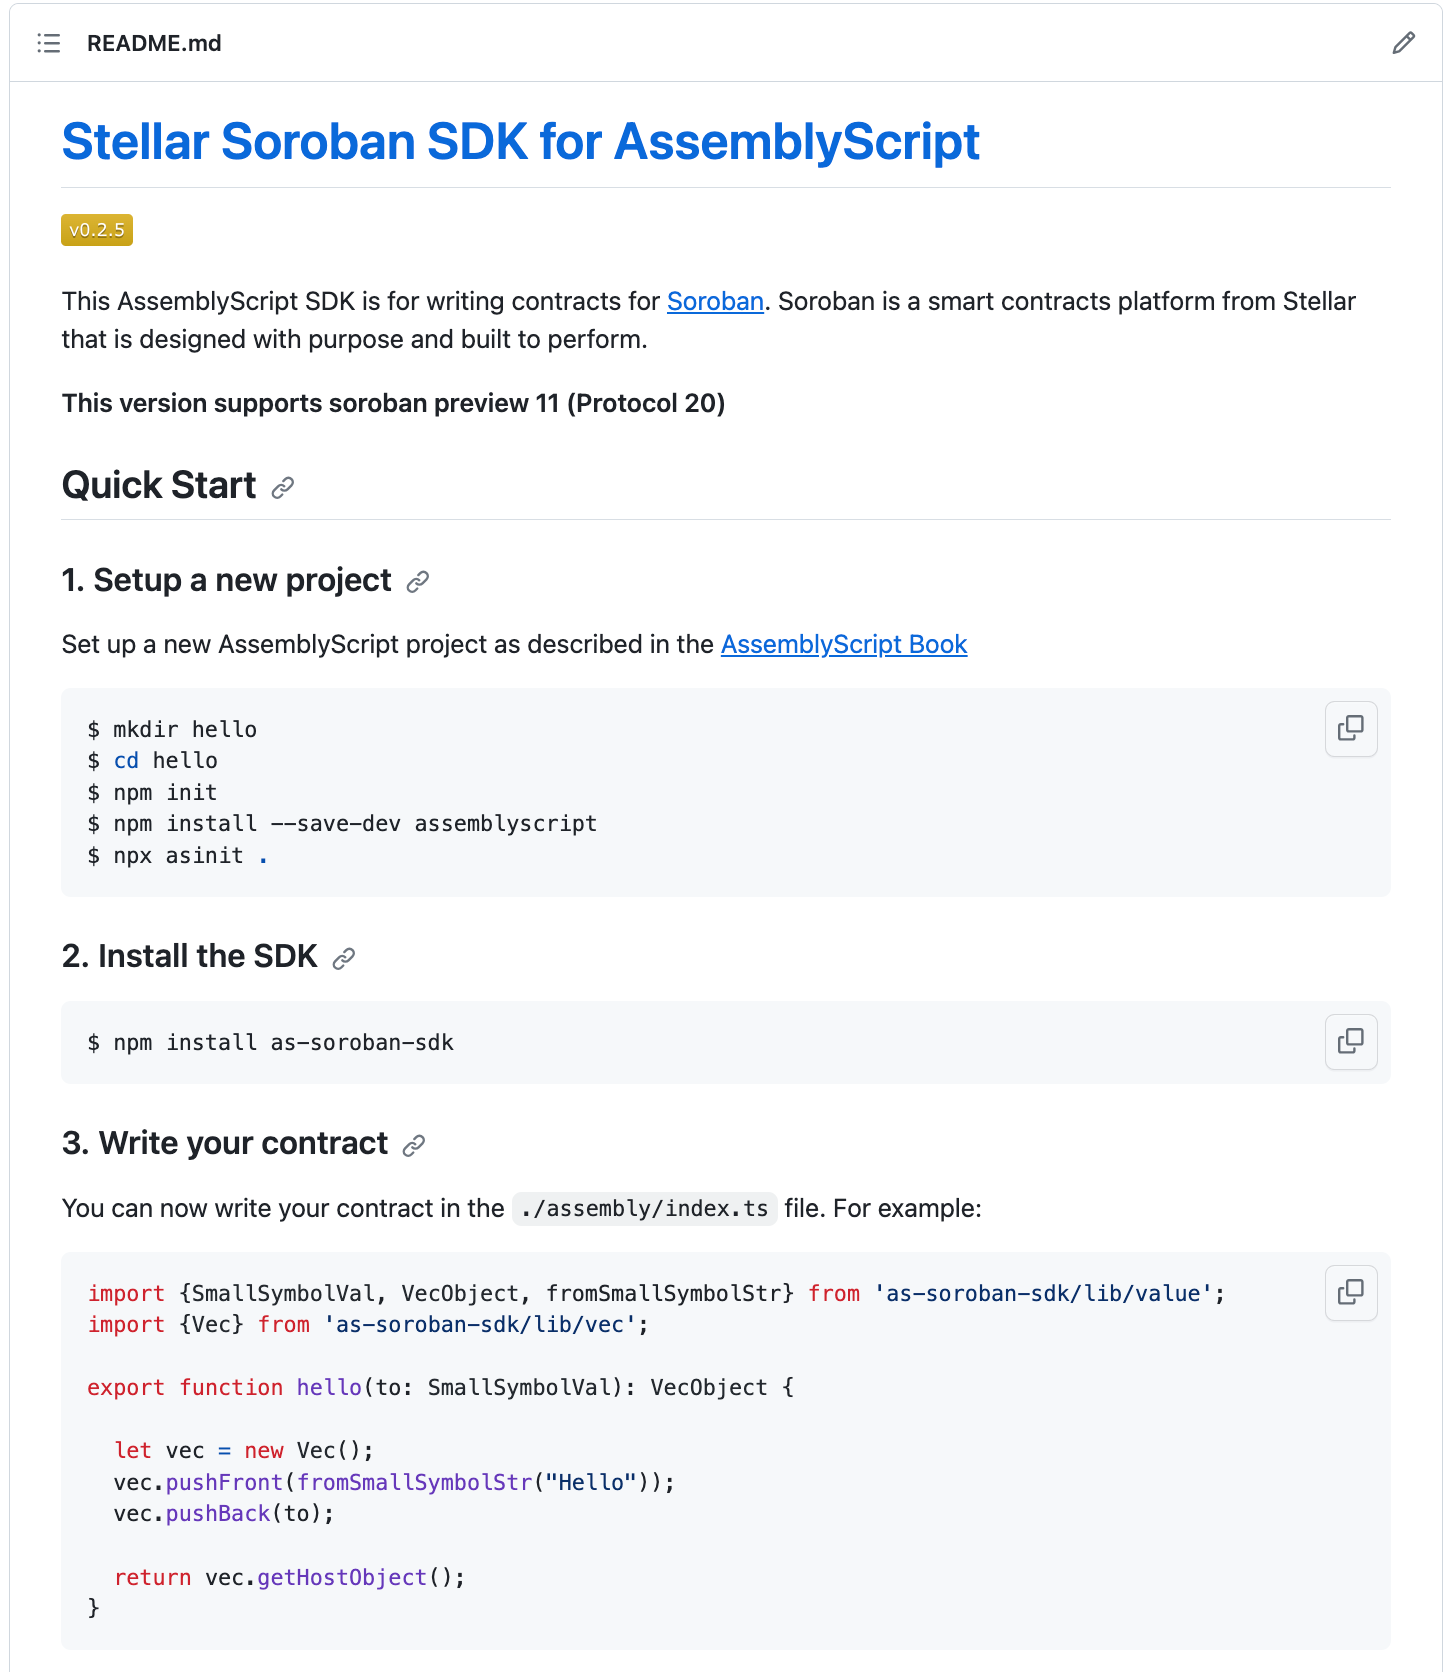
Task: Click the README.md file name label
Action: (154, 43)
